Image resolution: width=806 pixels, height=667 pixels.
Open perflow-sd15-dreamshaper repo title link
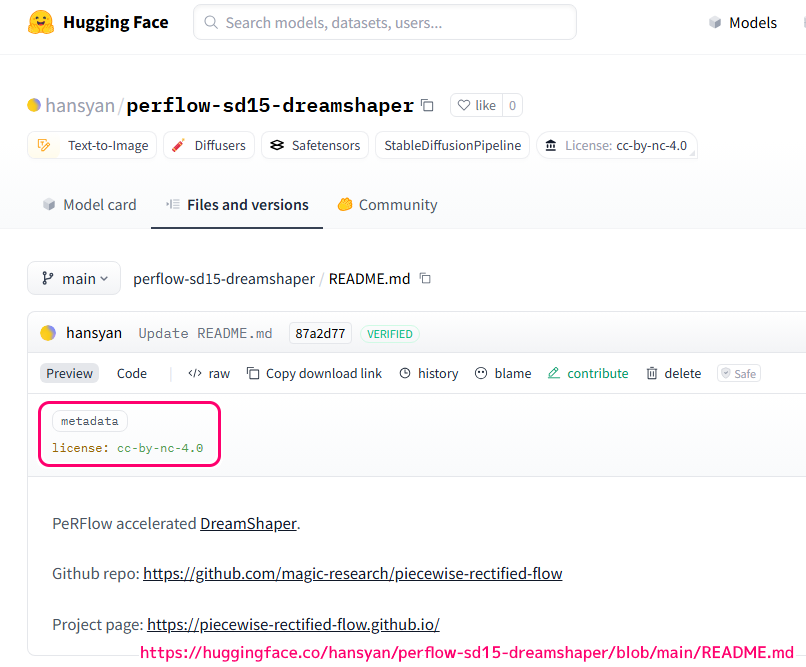[x=270, y=105]
